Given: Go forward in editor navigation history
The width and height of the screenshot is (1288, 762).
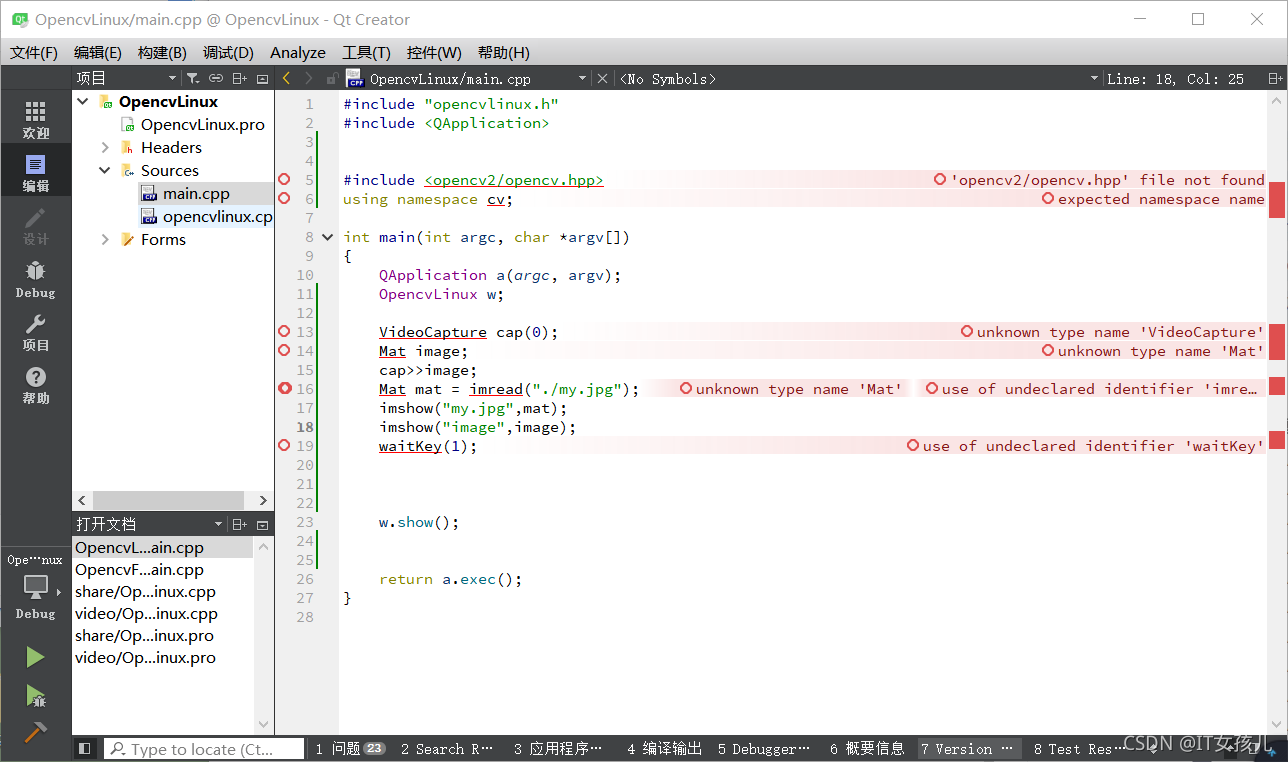Looking at the screenshot, I should tap(308, 78).
